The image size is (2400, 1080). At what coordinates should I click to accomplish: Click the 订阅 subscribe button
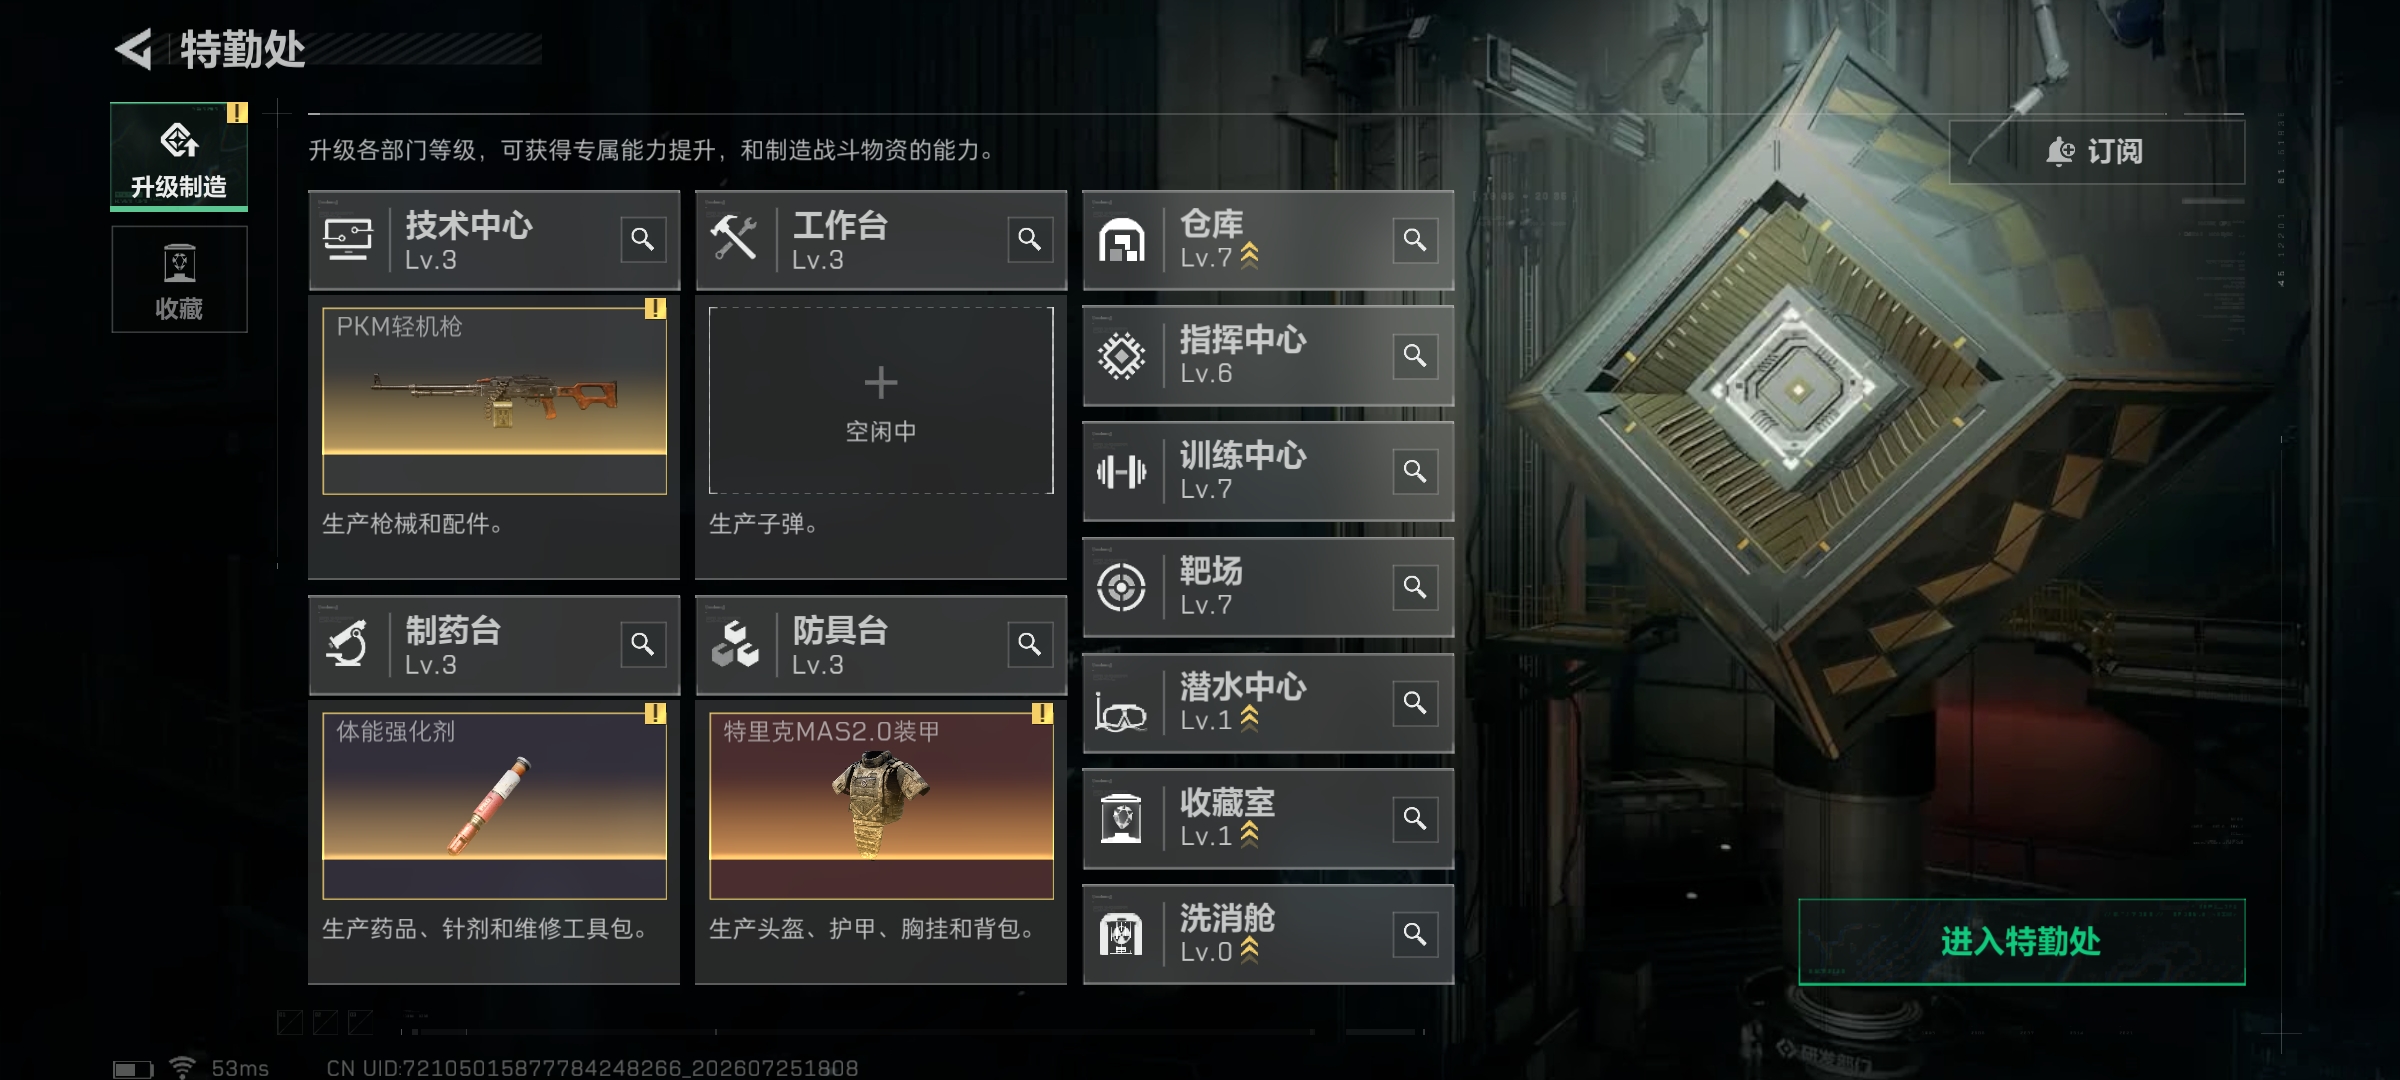click(x=2097, y=152)
